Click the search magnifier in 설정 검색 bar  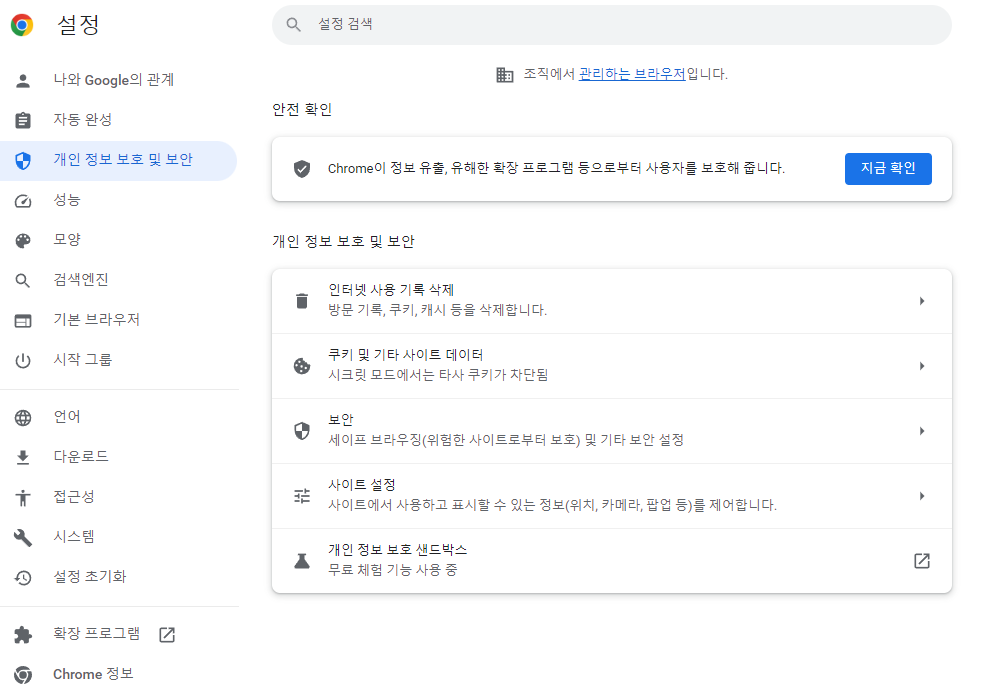[x=293, y=24]
